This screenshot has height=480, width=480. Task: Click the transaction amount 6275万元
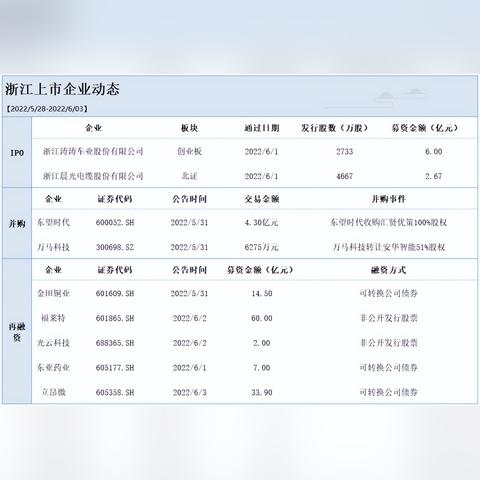pos(262,247)
